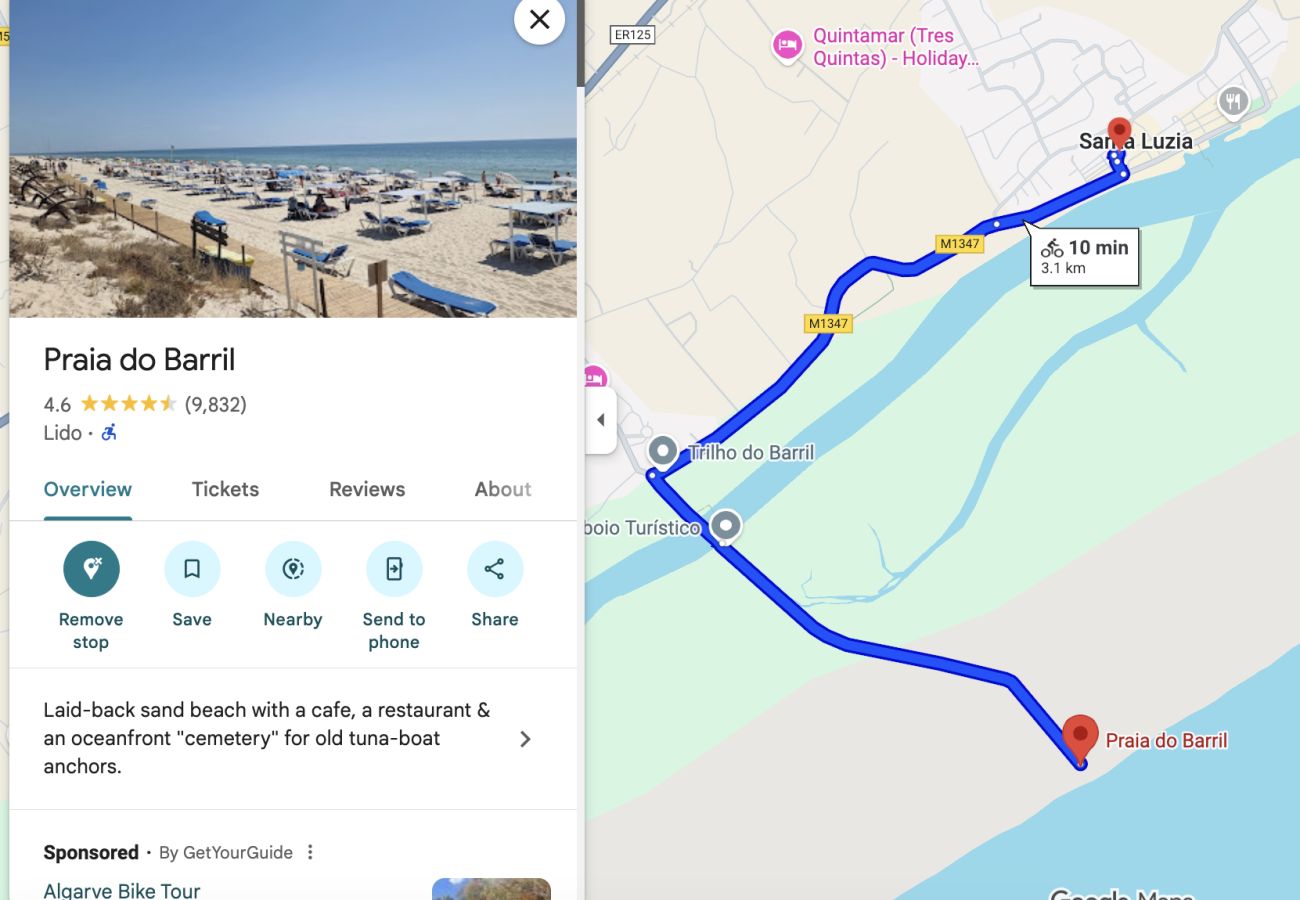Screen dimensions: 1300x900
Task: Select the About tab
Action: [x=503, y=489]
